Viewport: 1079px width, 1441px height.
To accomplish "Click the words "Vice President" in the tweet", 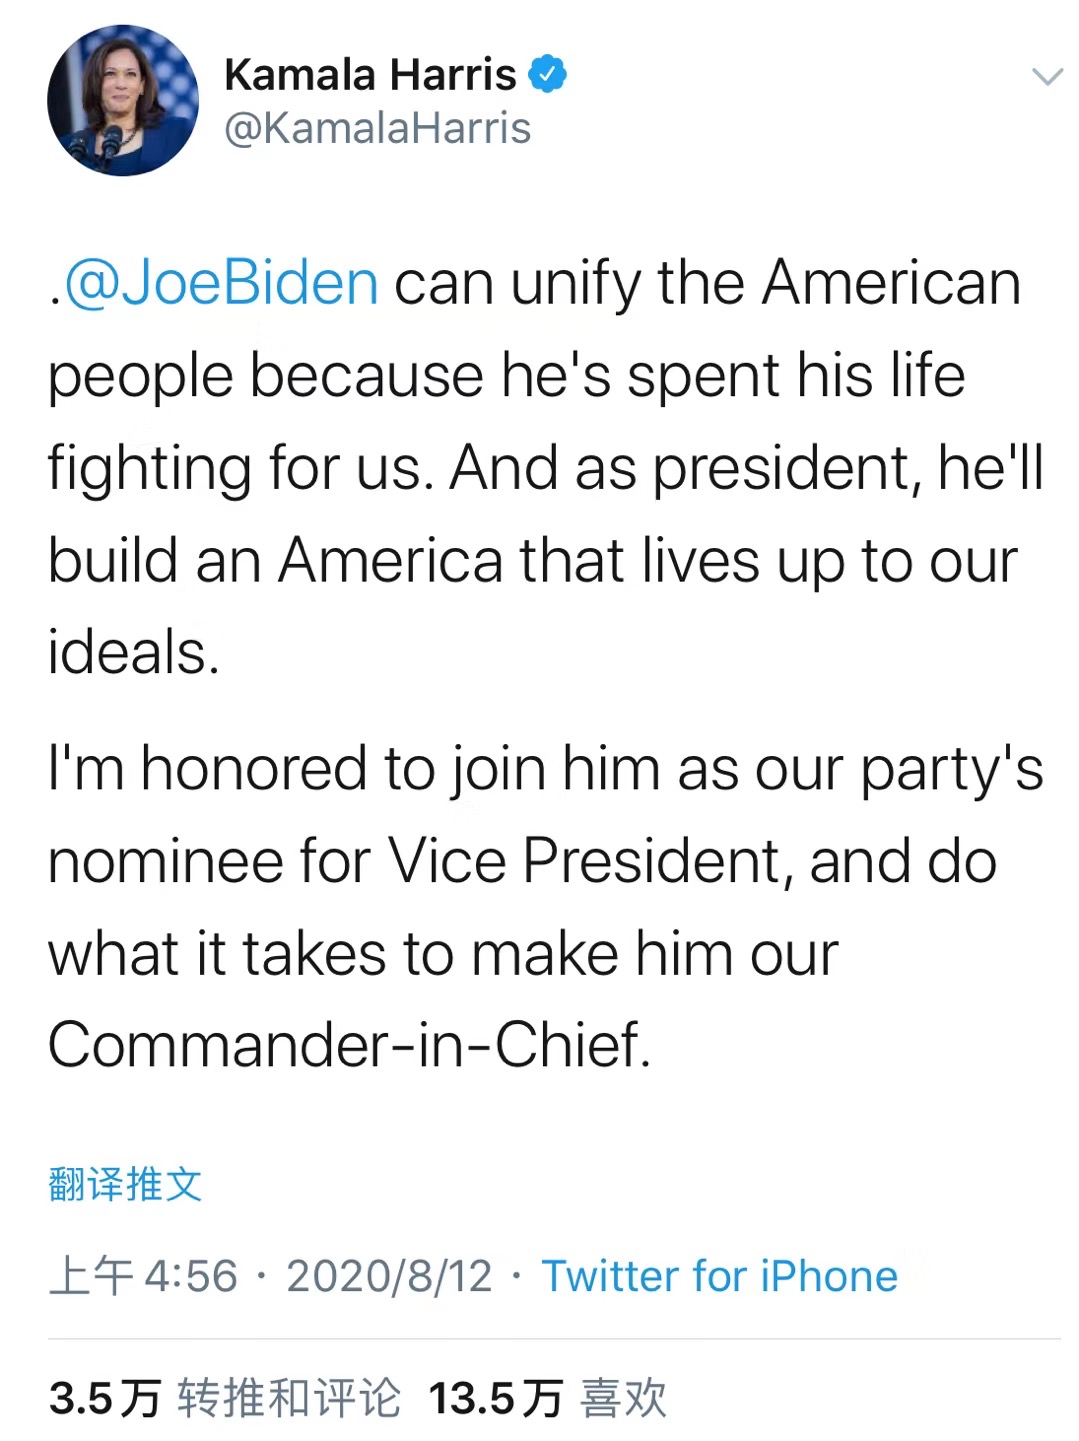I will (x=586, y=862).
